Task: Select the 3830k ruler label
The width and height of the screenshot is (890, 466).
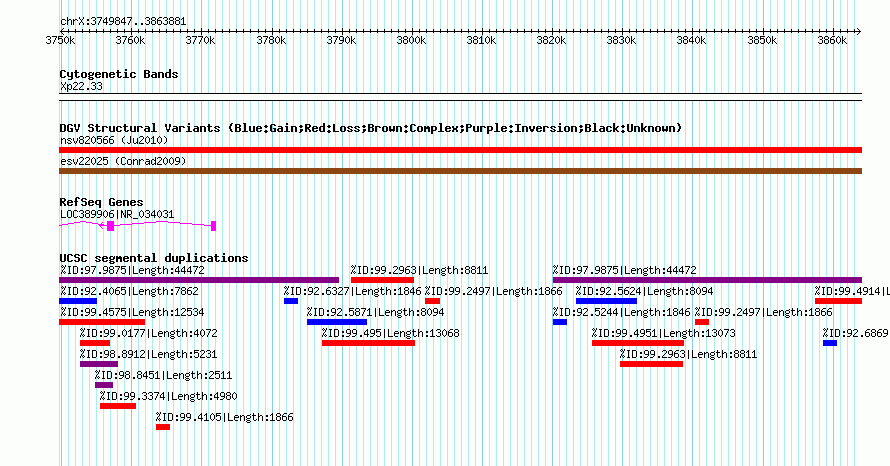Action: click(622, 41)
